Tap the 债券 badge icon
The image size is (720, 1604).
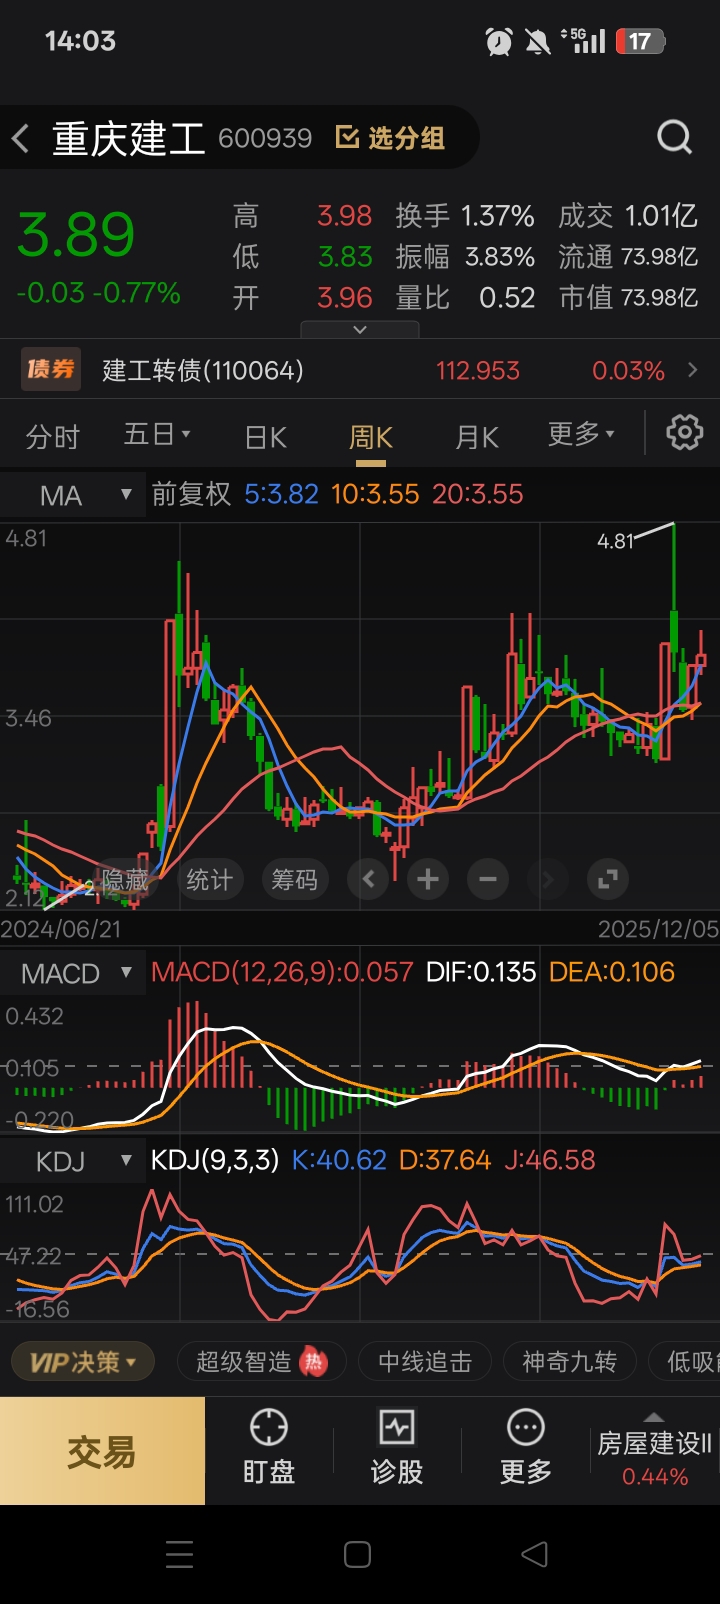51,370
